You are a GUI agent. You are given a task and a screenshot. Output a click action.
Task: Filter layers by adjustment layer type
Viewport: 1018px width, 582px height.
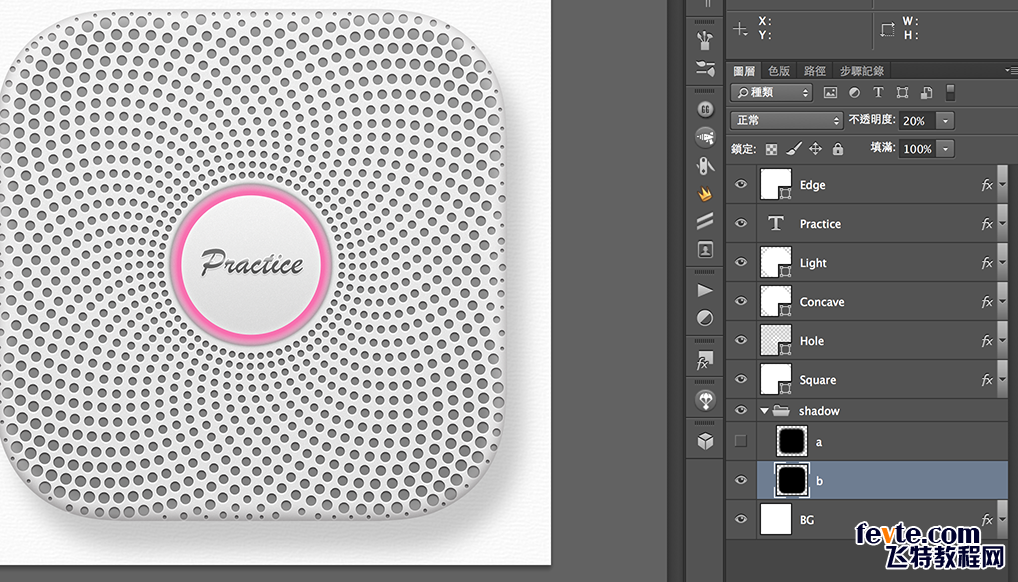[854, 93]
